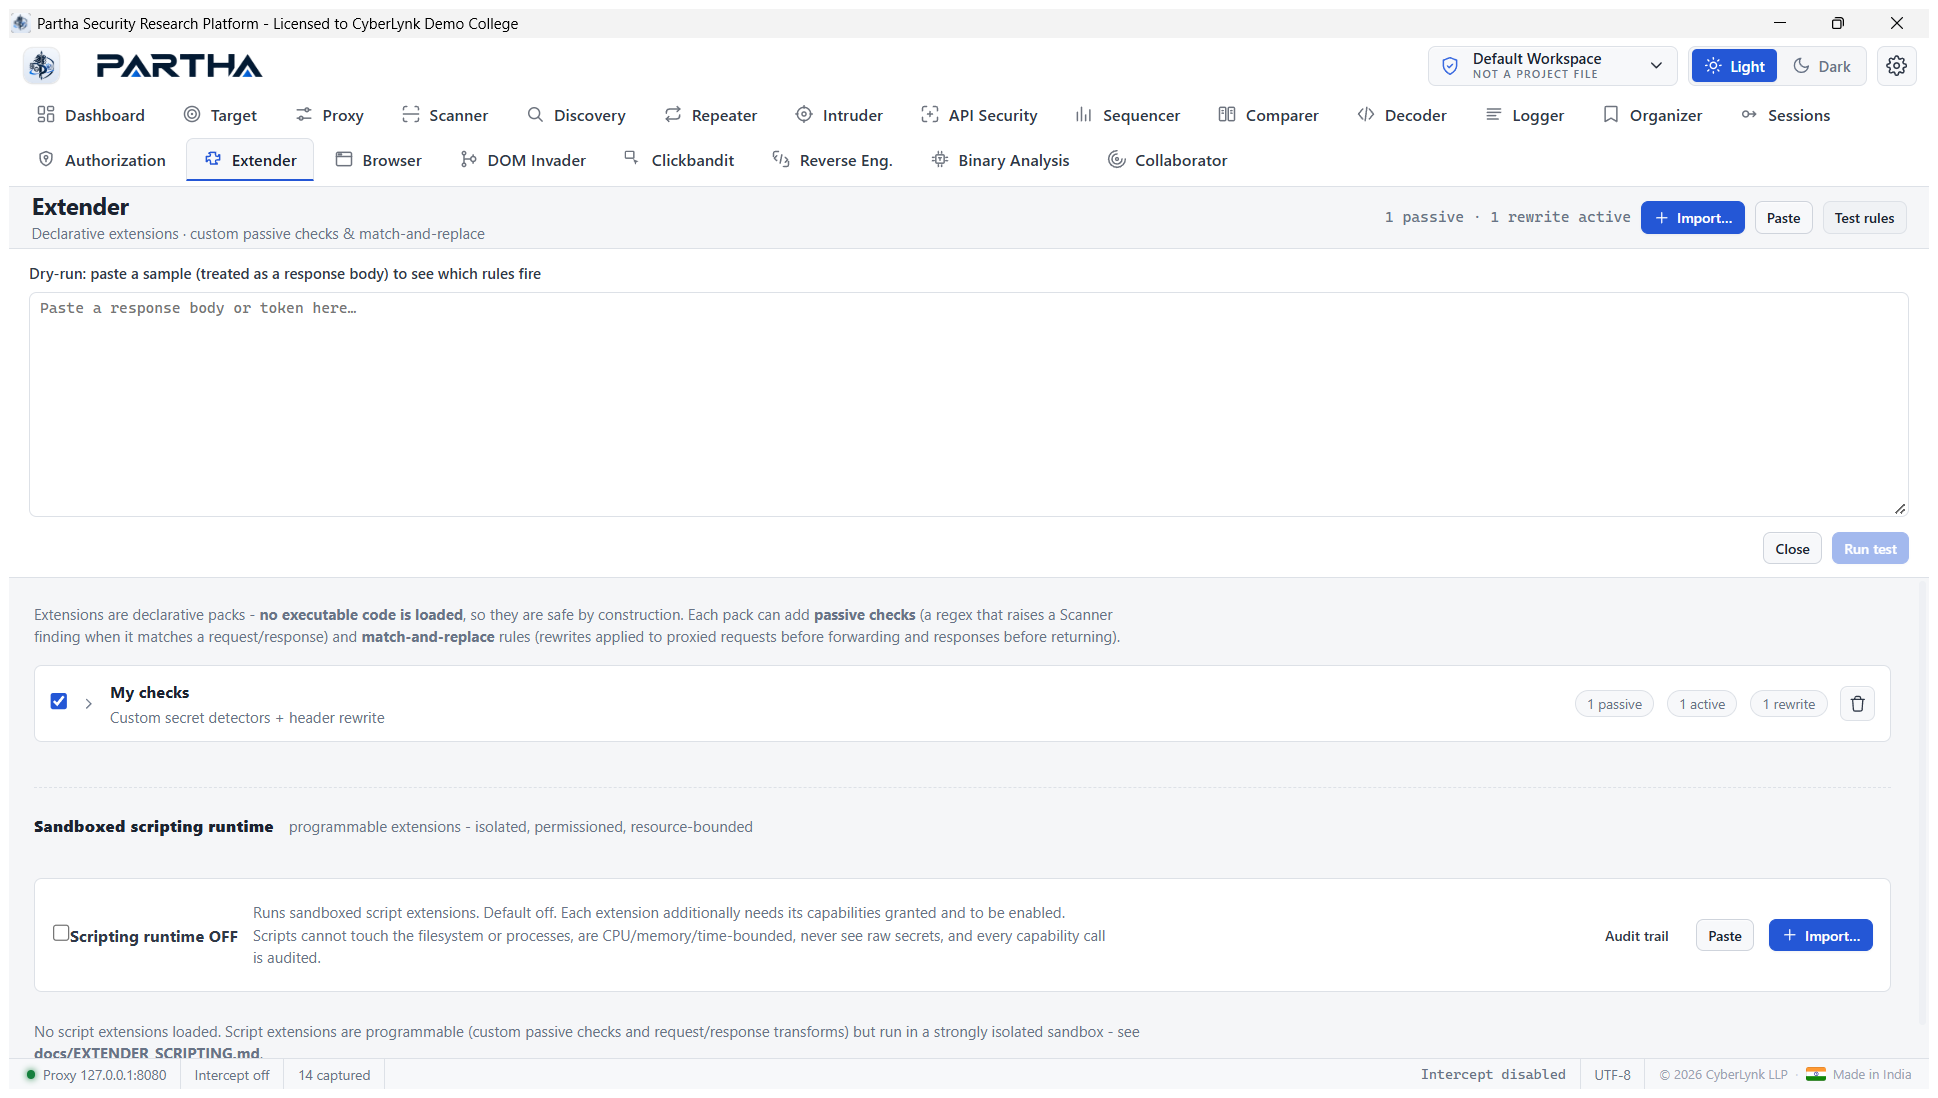
Task: Click the Authorization shield icon
Action: [x=46, y=160]
